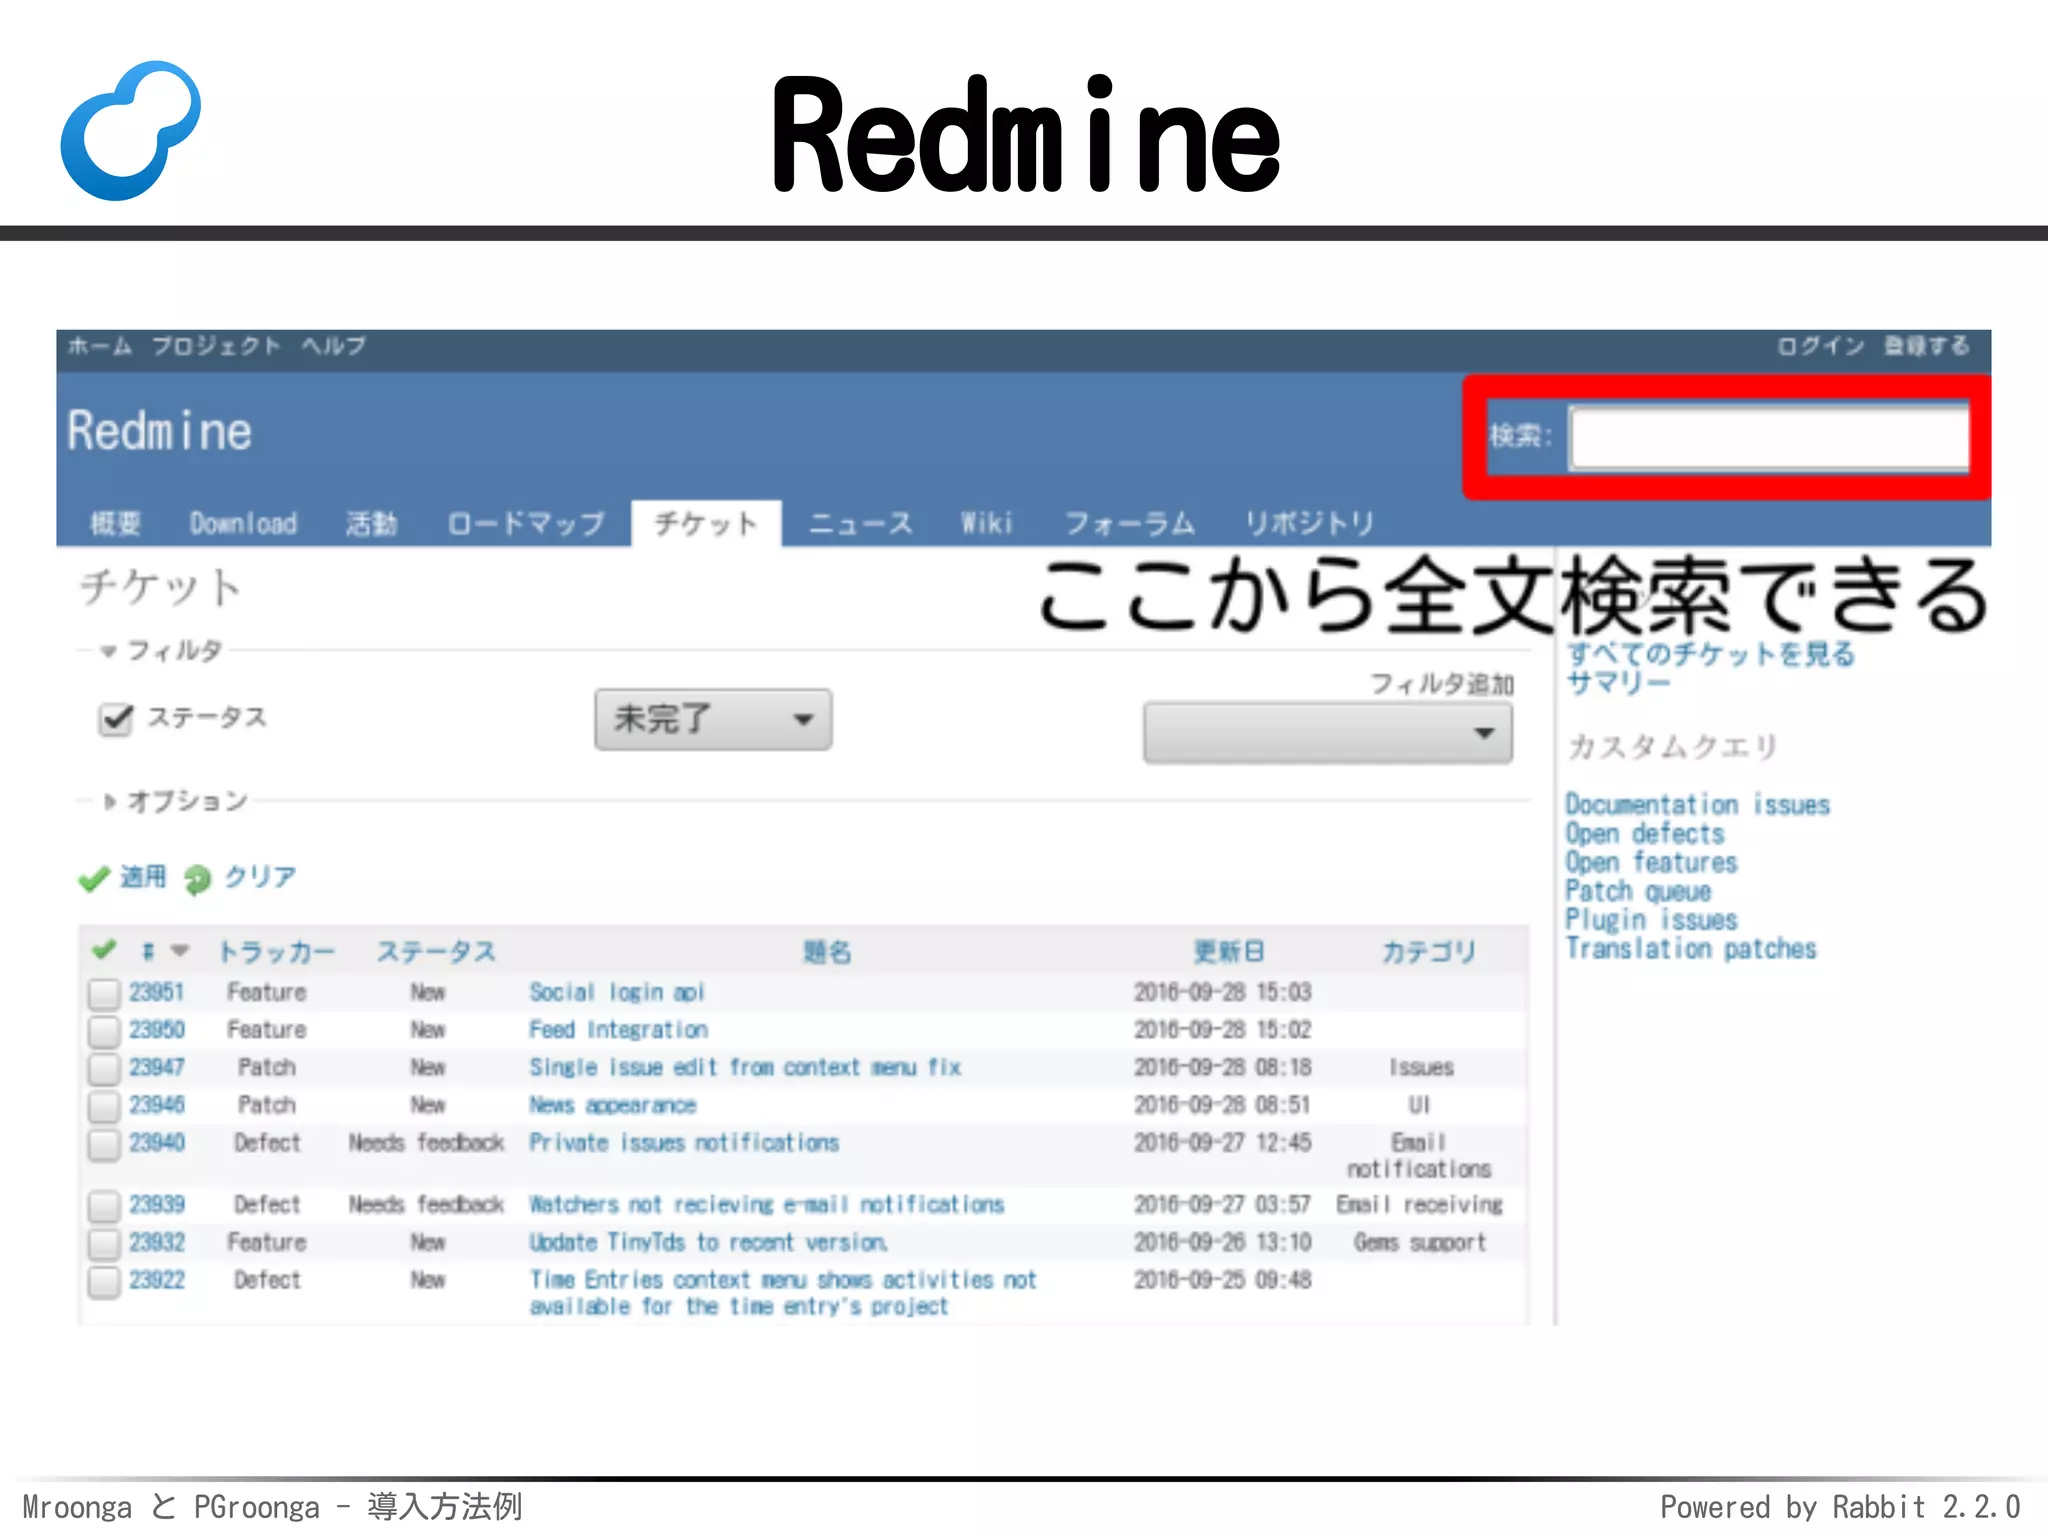Open すべてのチケットを見る link
Screen dimensions: 2048x1536
pos(1710,654)
